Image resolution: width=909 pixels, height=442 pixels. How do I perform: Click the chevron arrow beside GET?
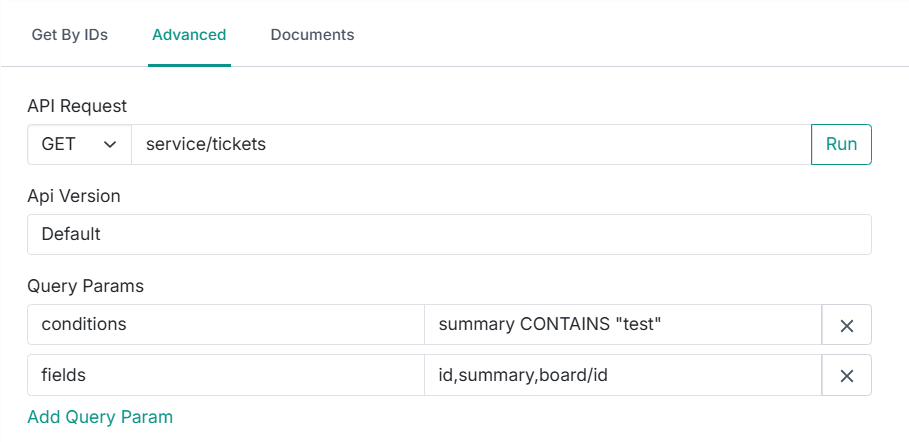point(110,144)
